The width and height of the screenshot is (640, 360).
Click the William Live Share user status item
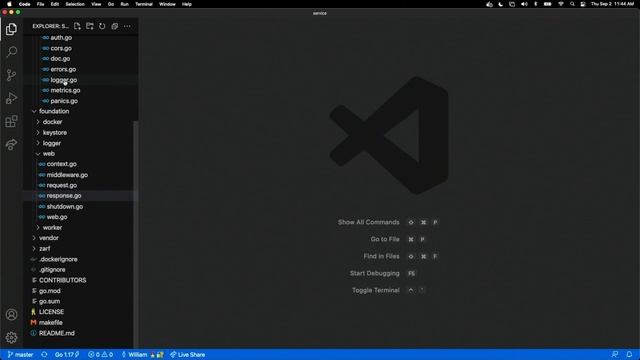[142, 355]
